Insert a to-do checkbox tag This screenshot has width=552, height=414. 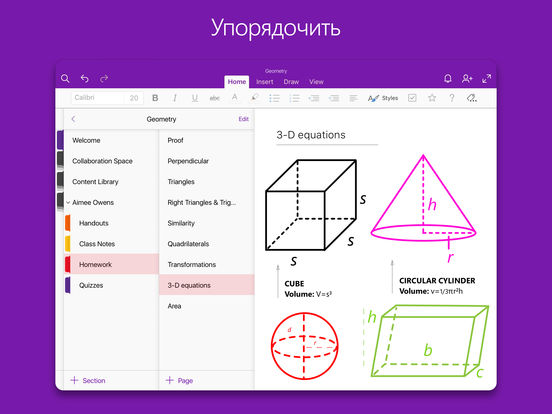pyautogui.click(x=412, y=98)
